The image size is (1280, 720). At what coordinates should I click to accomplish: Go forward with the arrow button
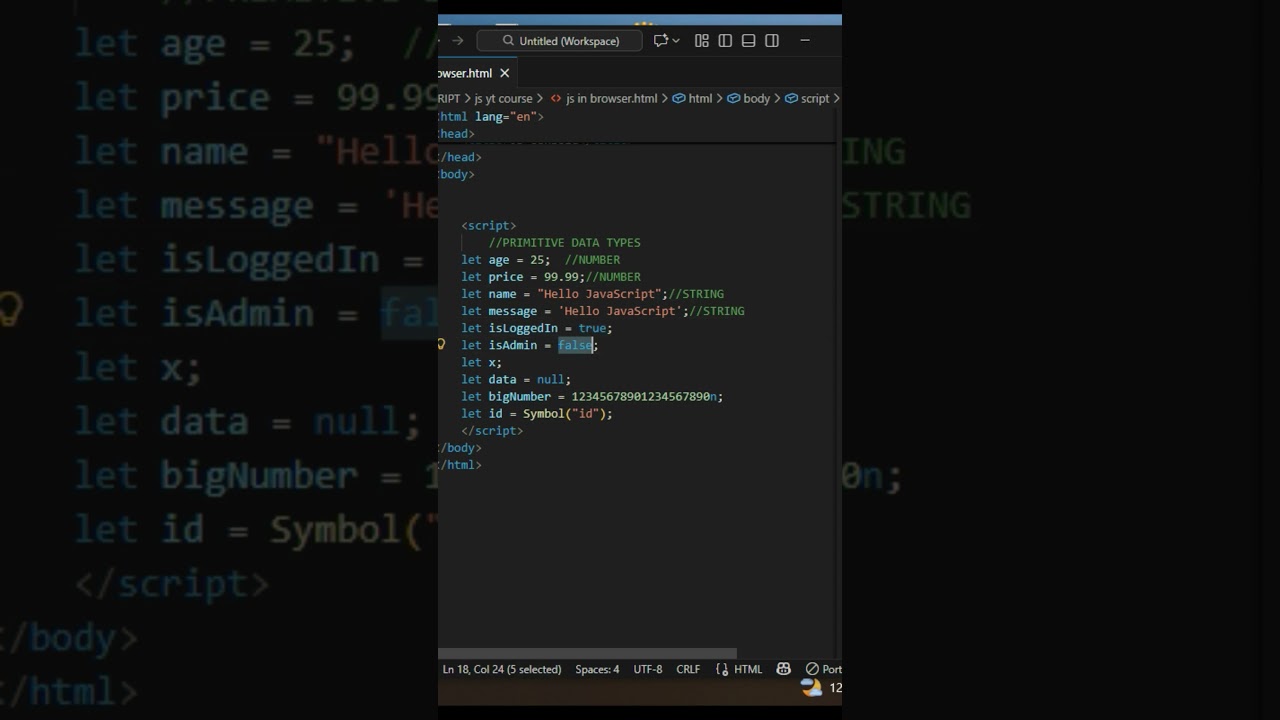[x=457, y=41]
